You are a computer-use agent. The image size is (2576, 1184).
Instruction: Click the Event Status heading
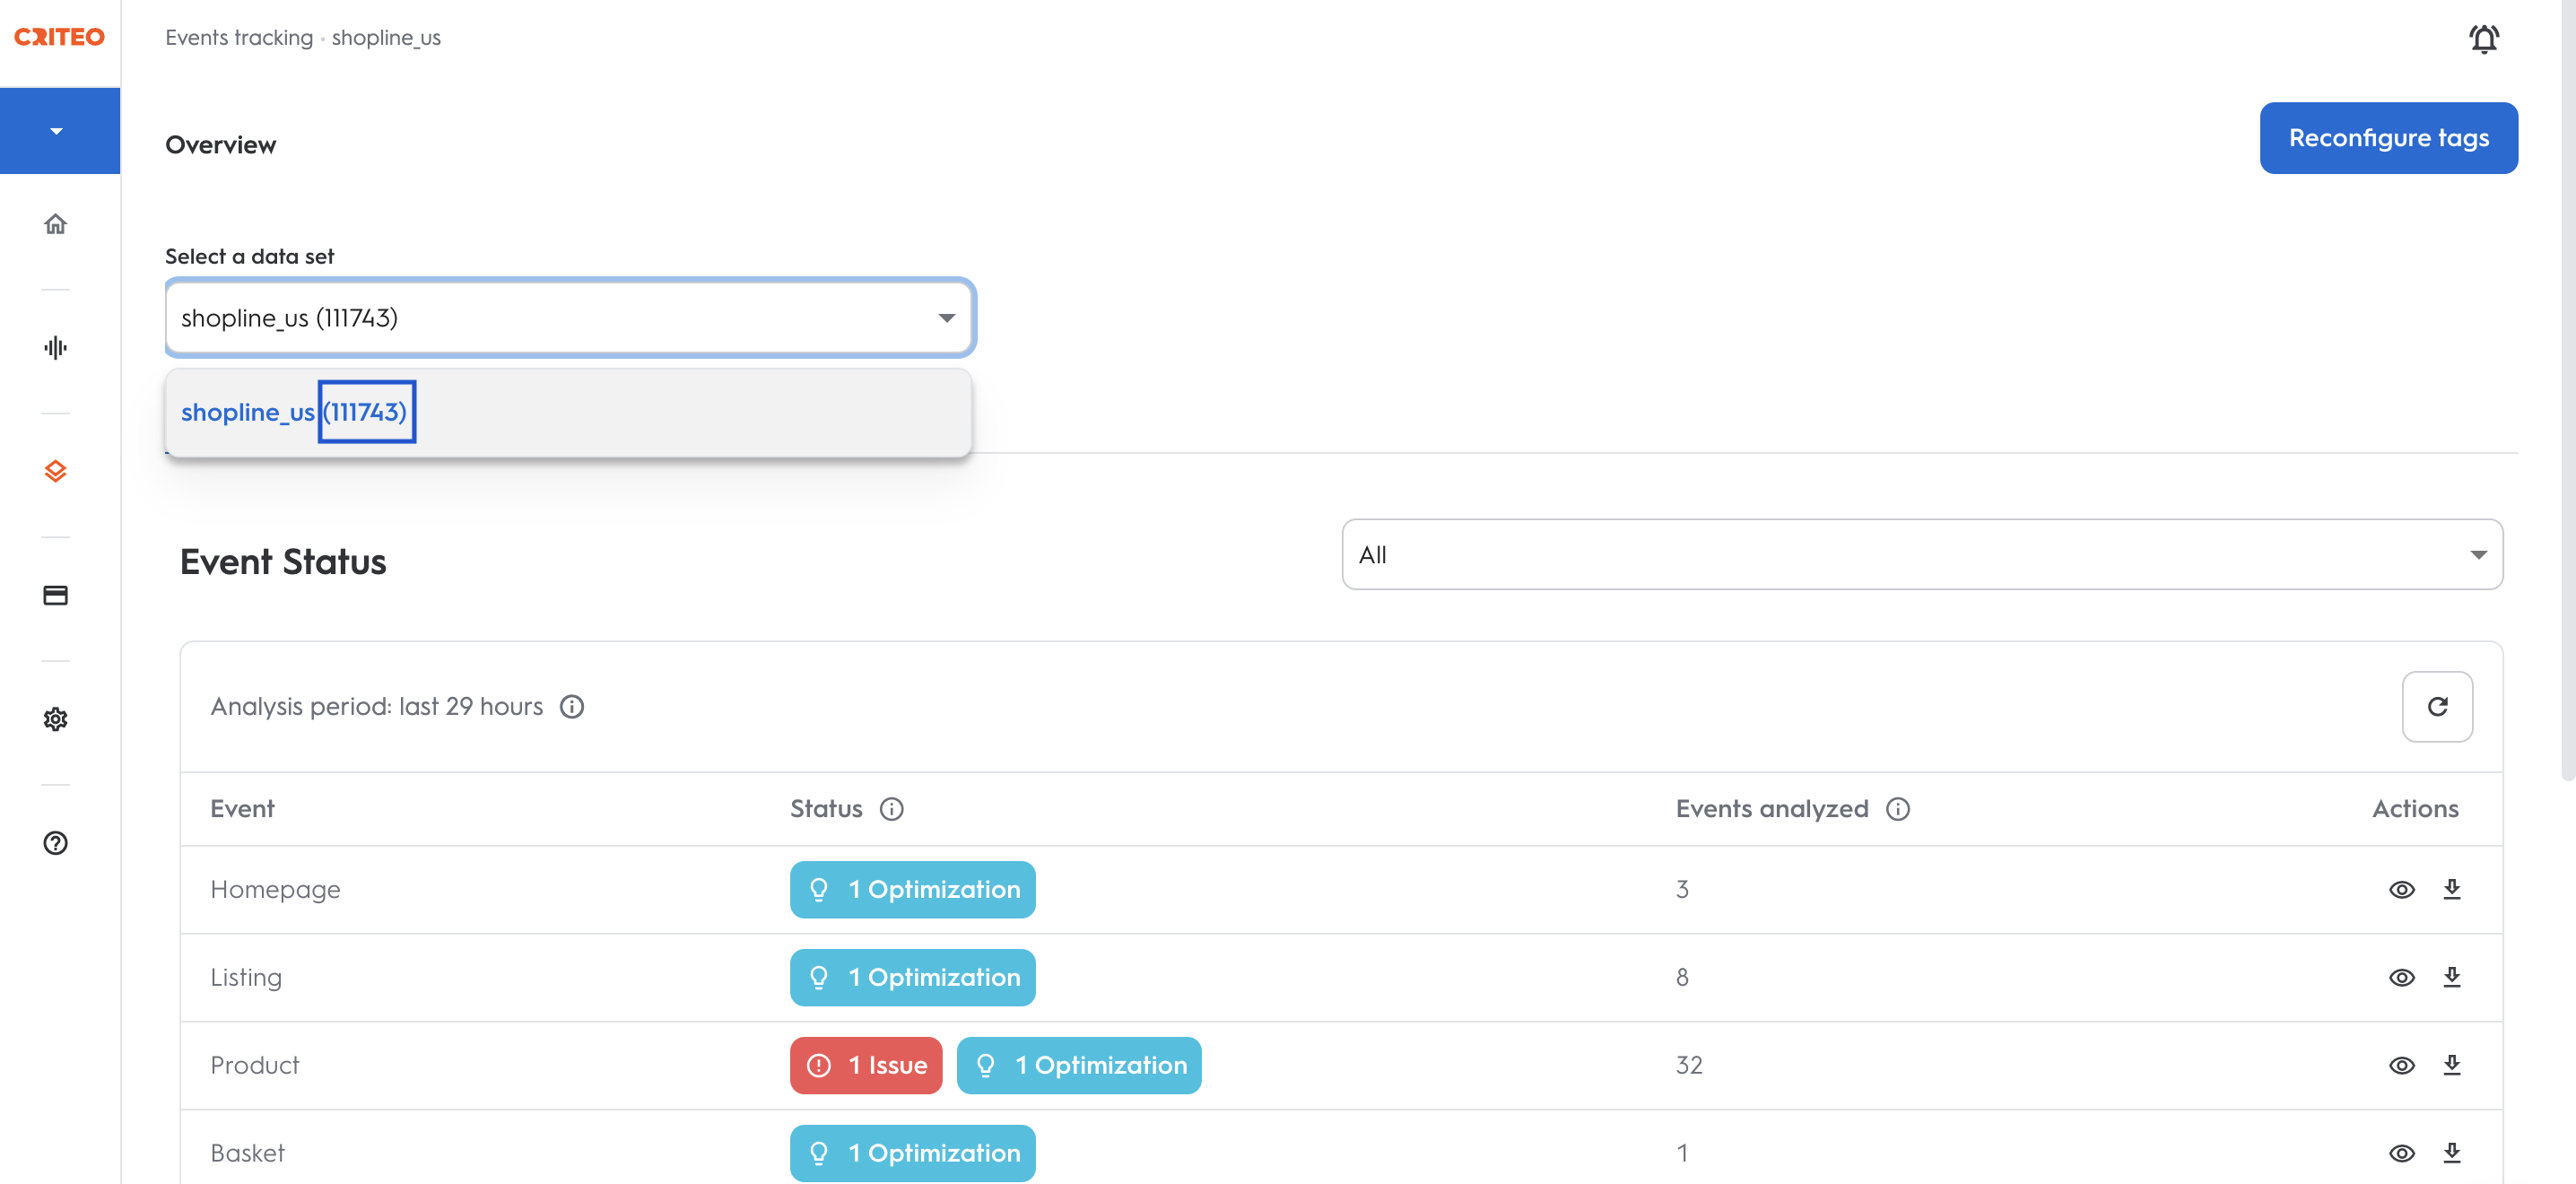[283, 562]
